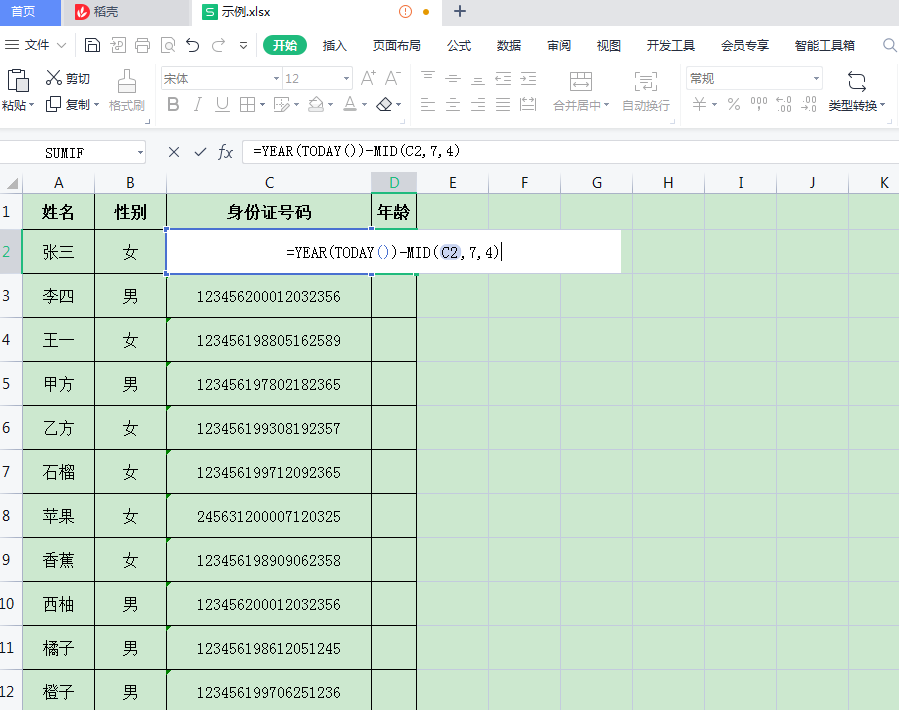Center text horizontally
Screen dimensions: 899x710
(453, 104)
